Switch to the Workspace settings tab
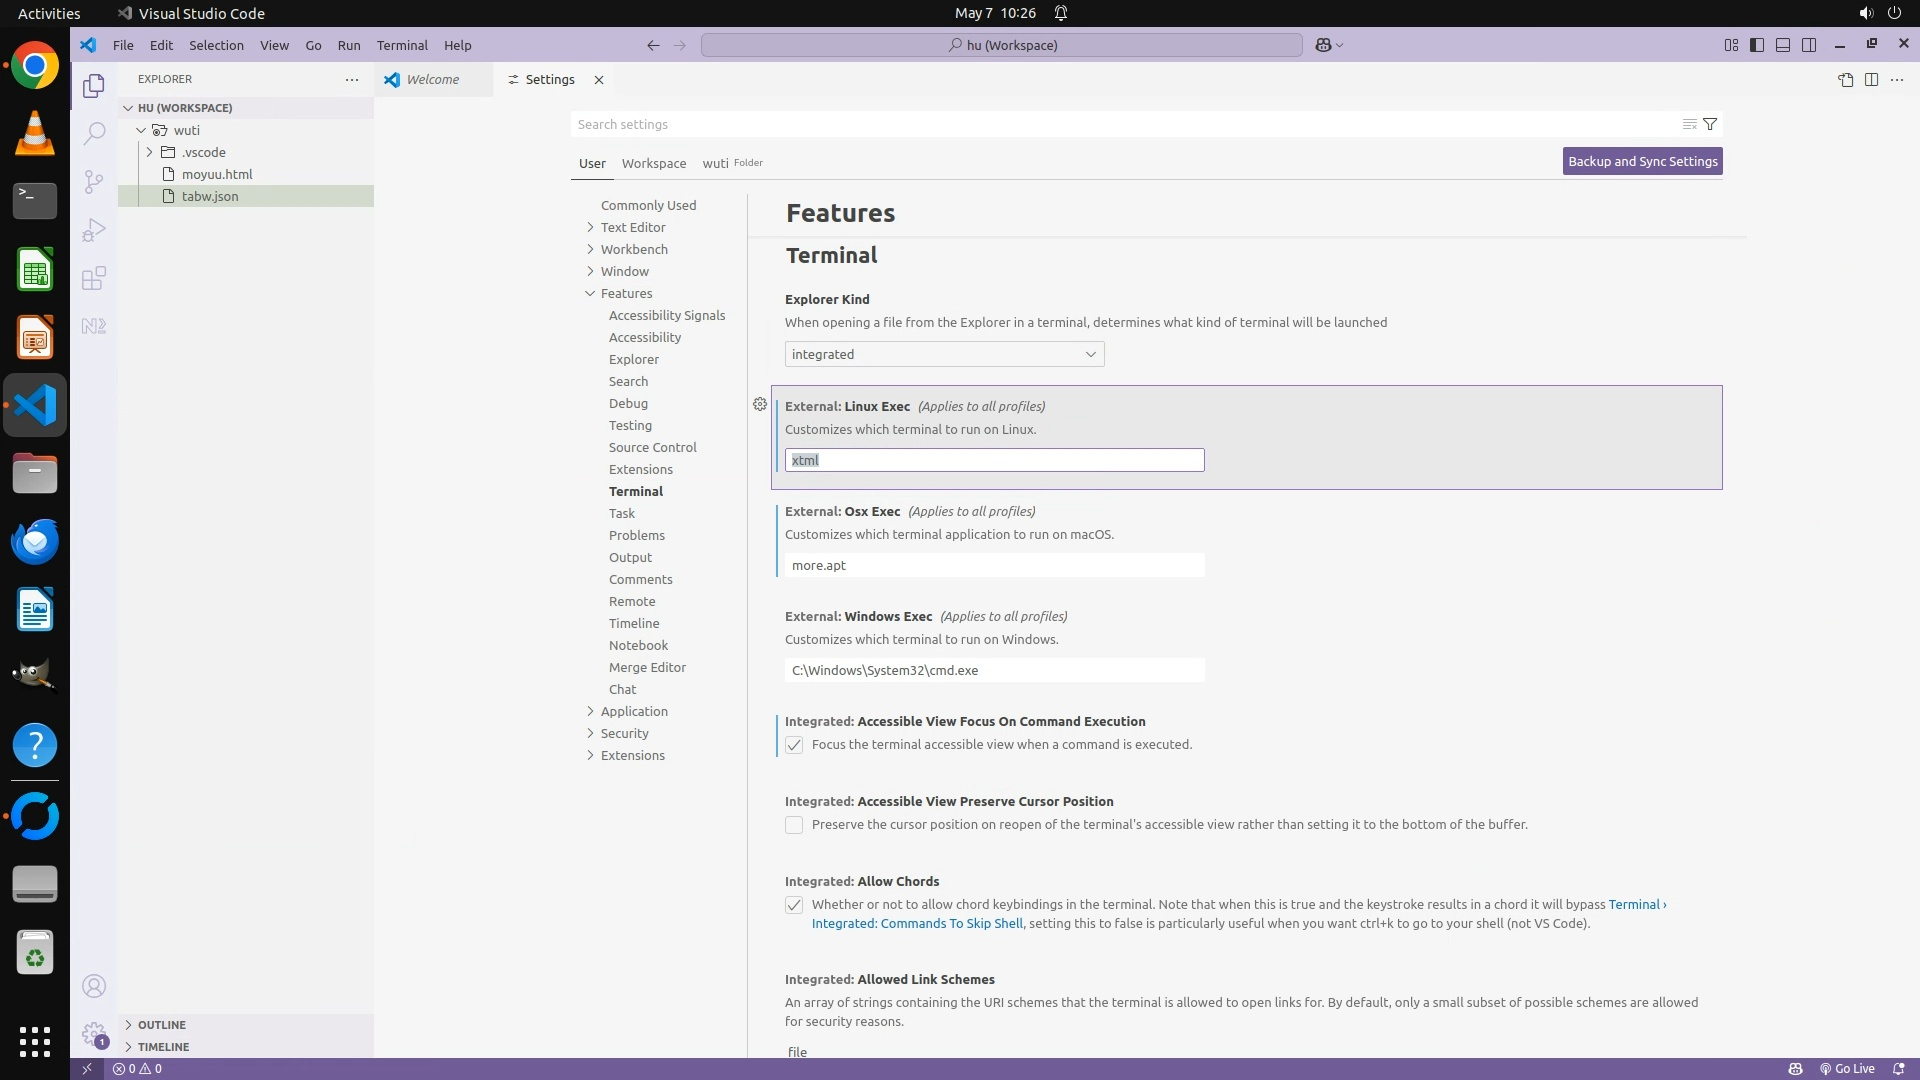The height and width of the screenshot is (1080, 1920). click(653, 163)
